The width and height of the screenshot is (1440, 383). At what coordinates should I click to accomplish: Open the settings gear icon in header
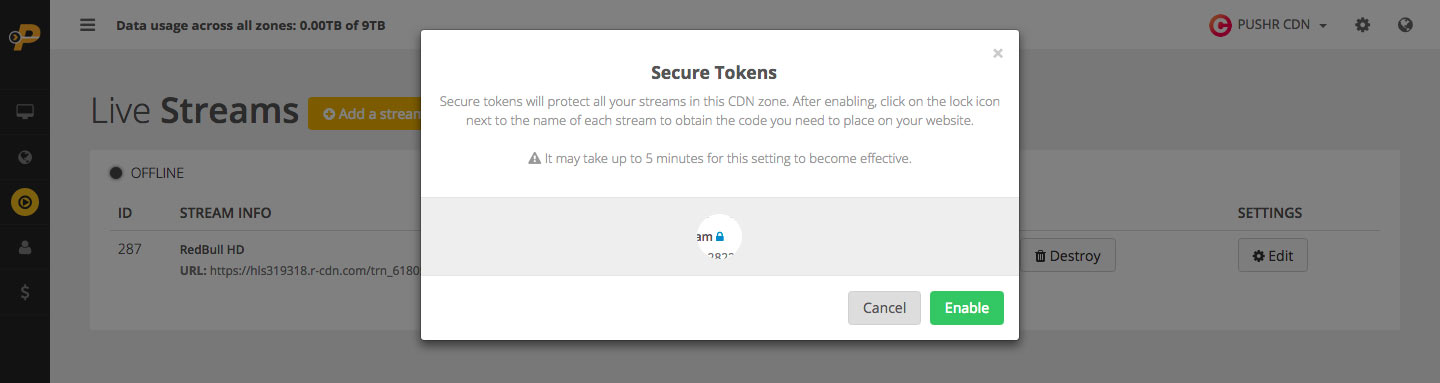[1362, 25]
